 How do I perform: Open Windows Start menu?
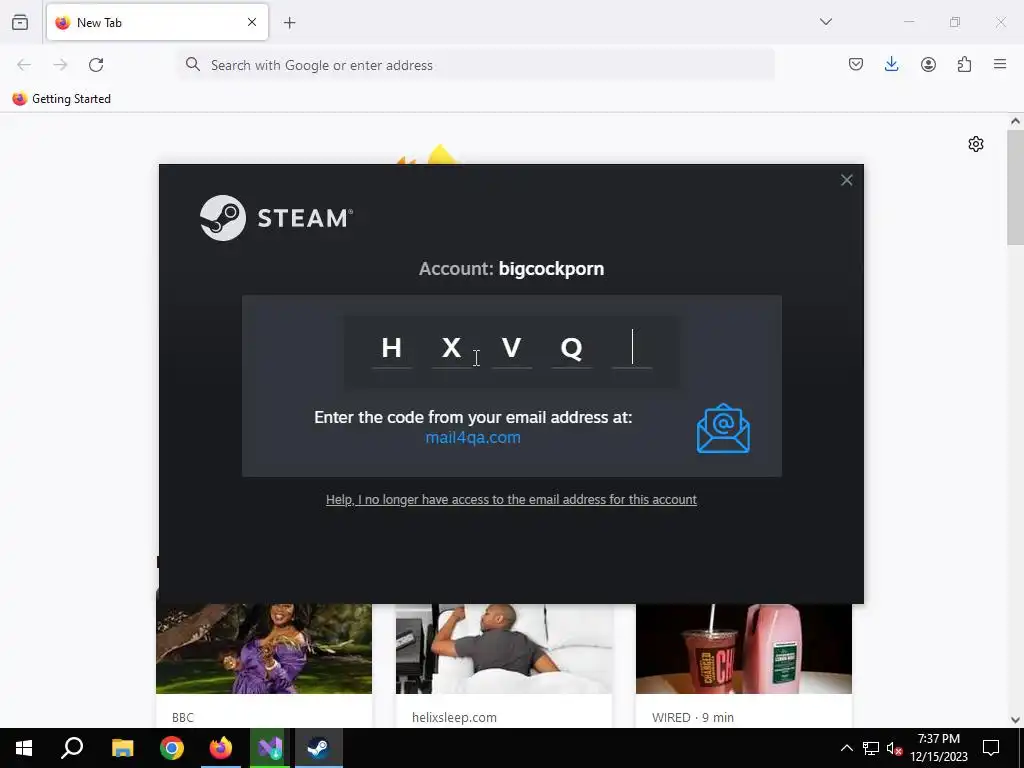[x=24, y=748]
